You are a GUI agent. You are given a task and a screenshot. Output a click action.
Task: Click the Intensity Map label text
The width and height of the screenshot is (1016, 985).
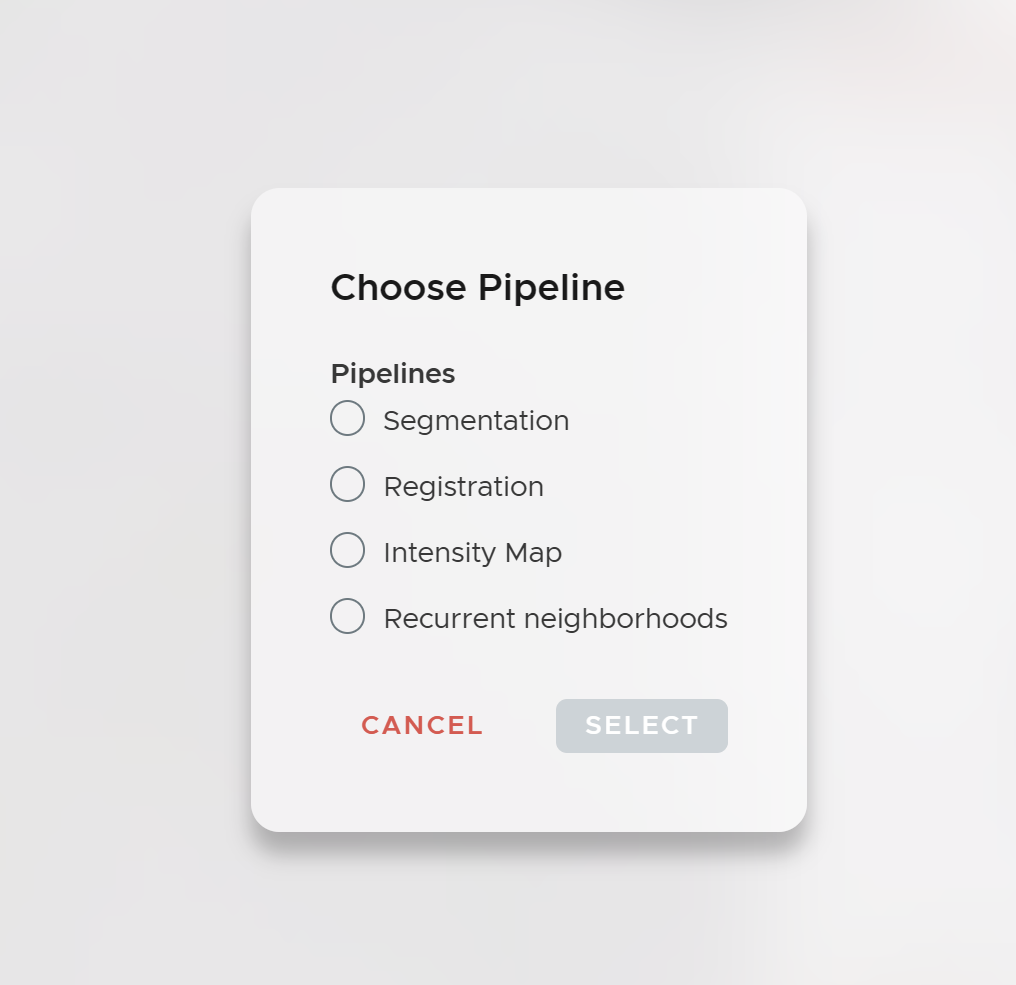pos(472,553)
